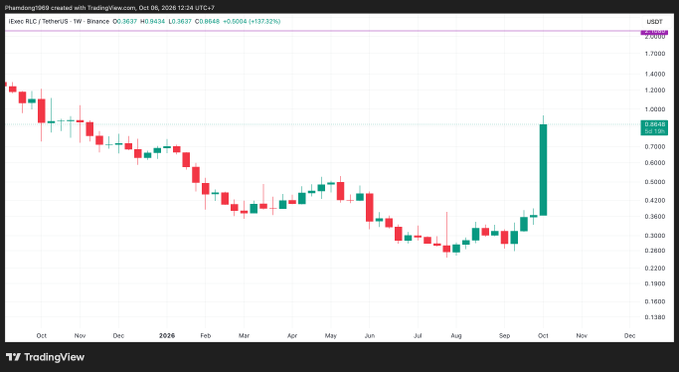This screenshot has width=679, height=372.
Task: Click the May label on time axis
Action: 330,336
